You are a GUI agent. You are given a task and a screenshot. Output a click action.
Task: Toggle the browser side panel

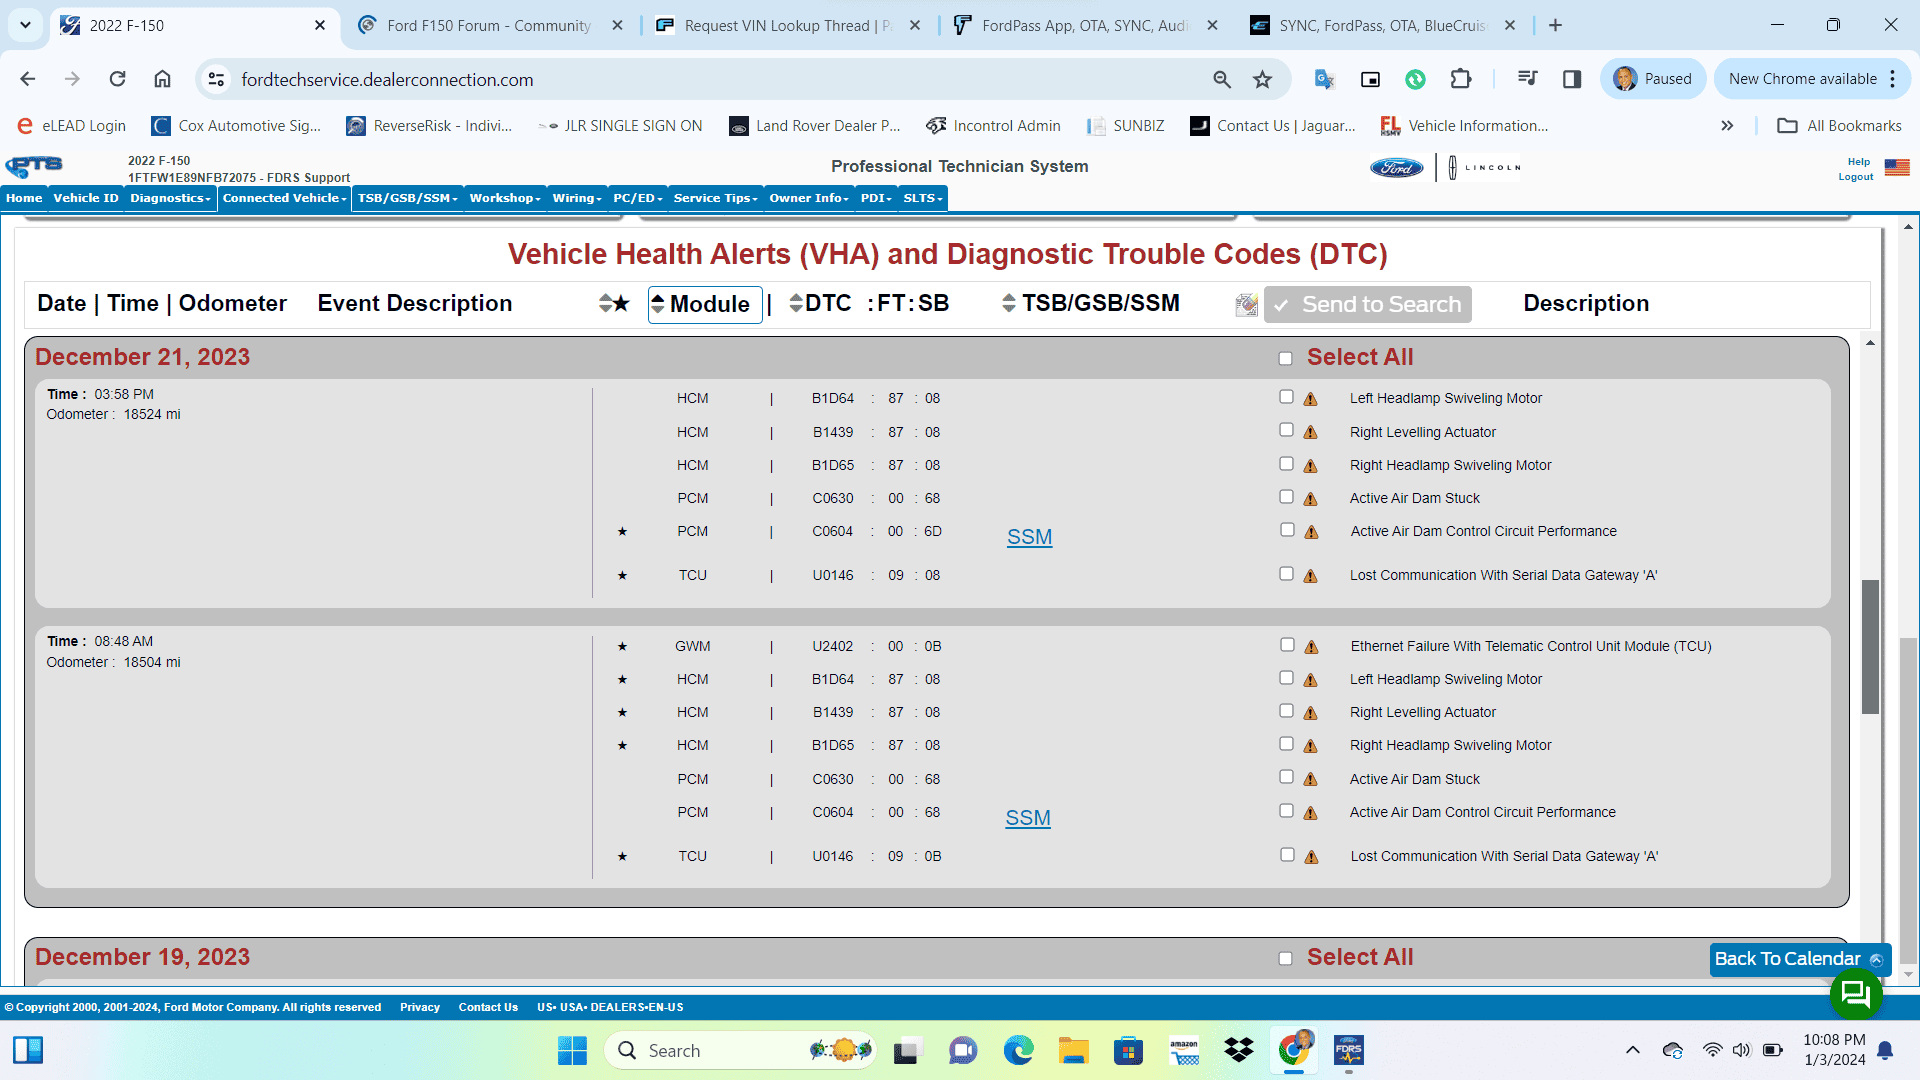[1572, 79]
